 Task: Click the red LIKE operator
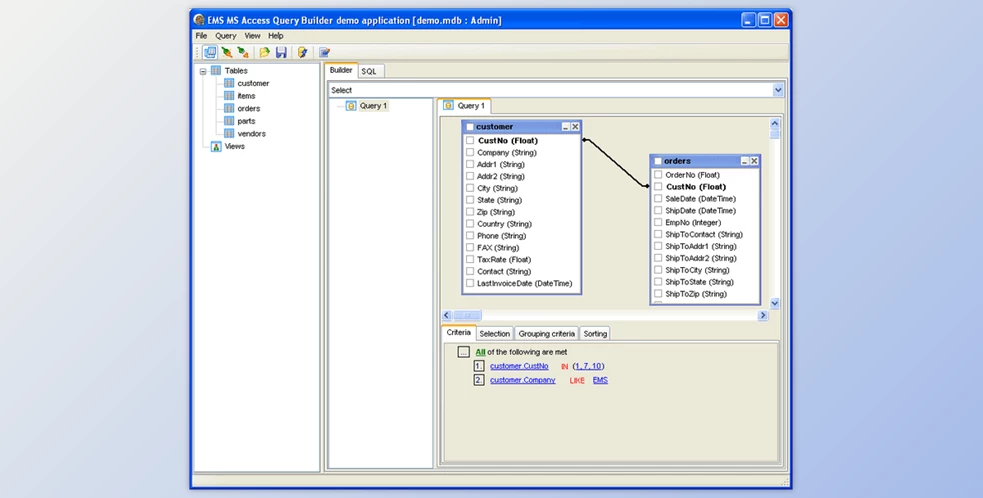577,381
